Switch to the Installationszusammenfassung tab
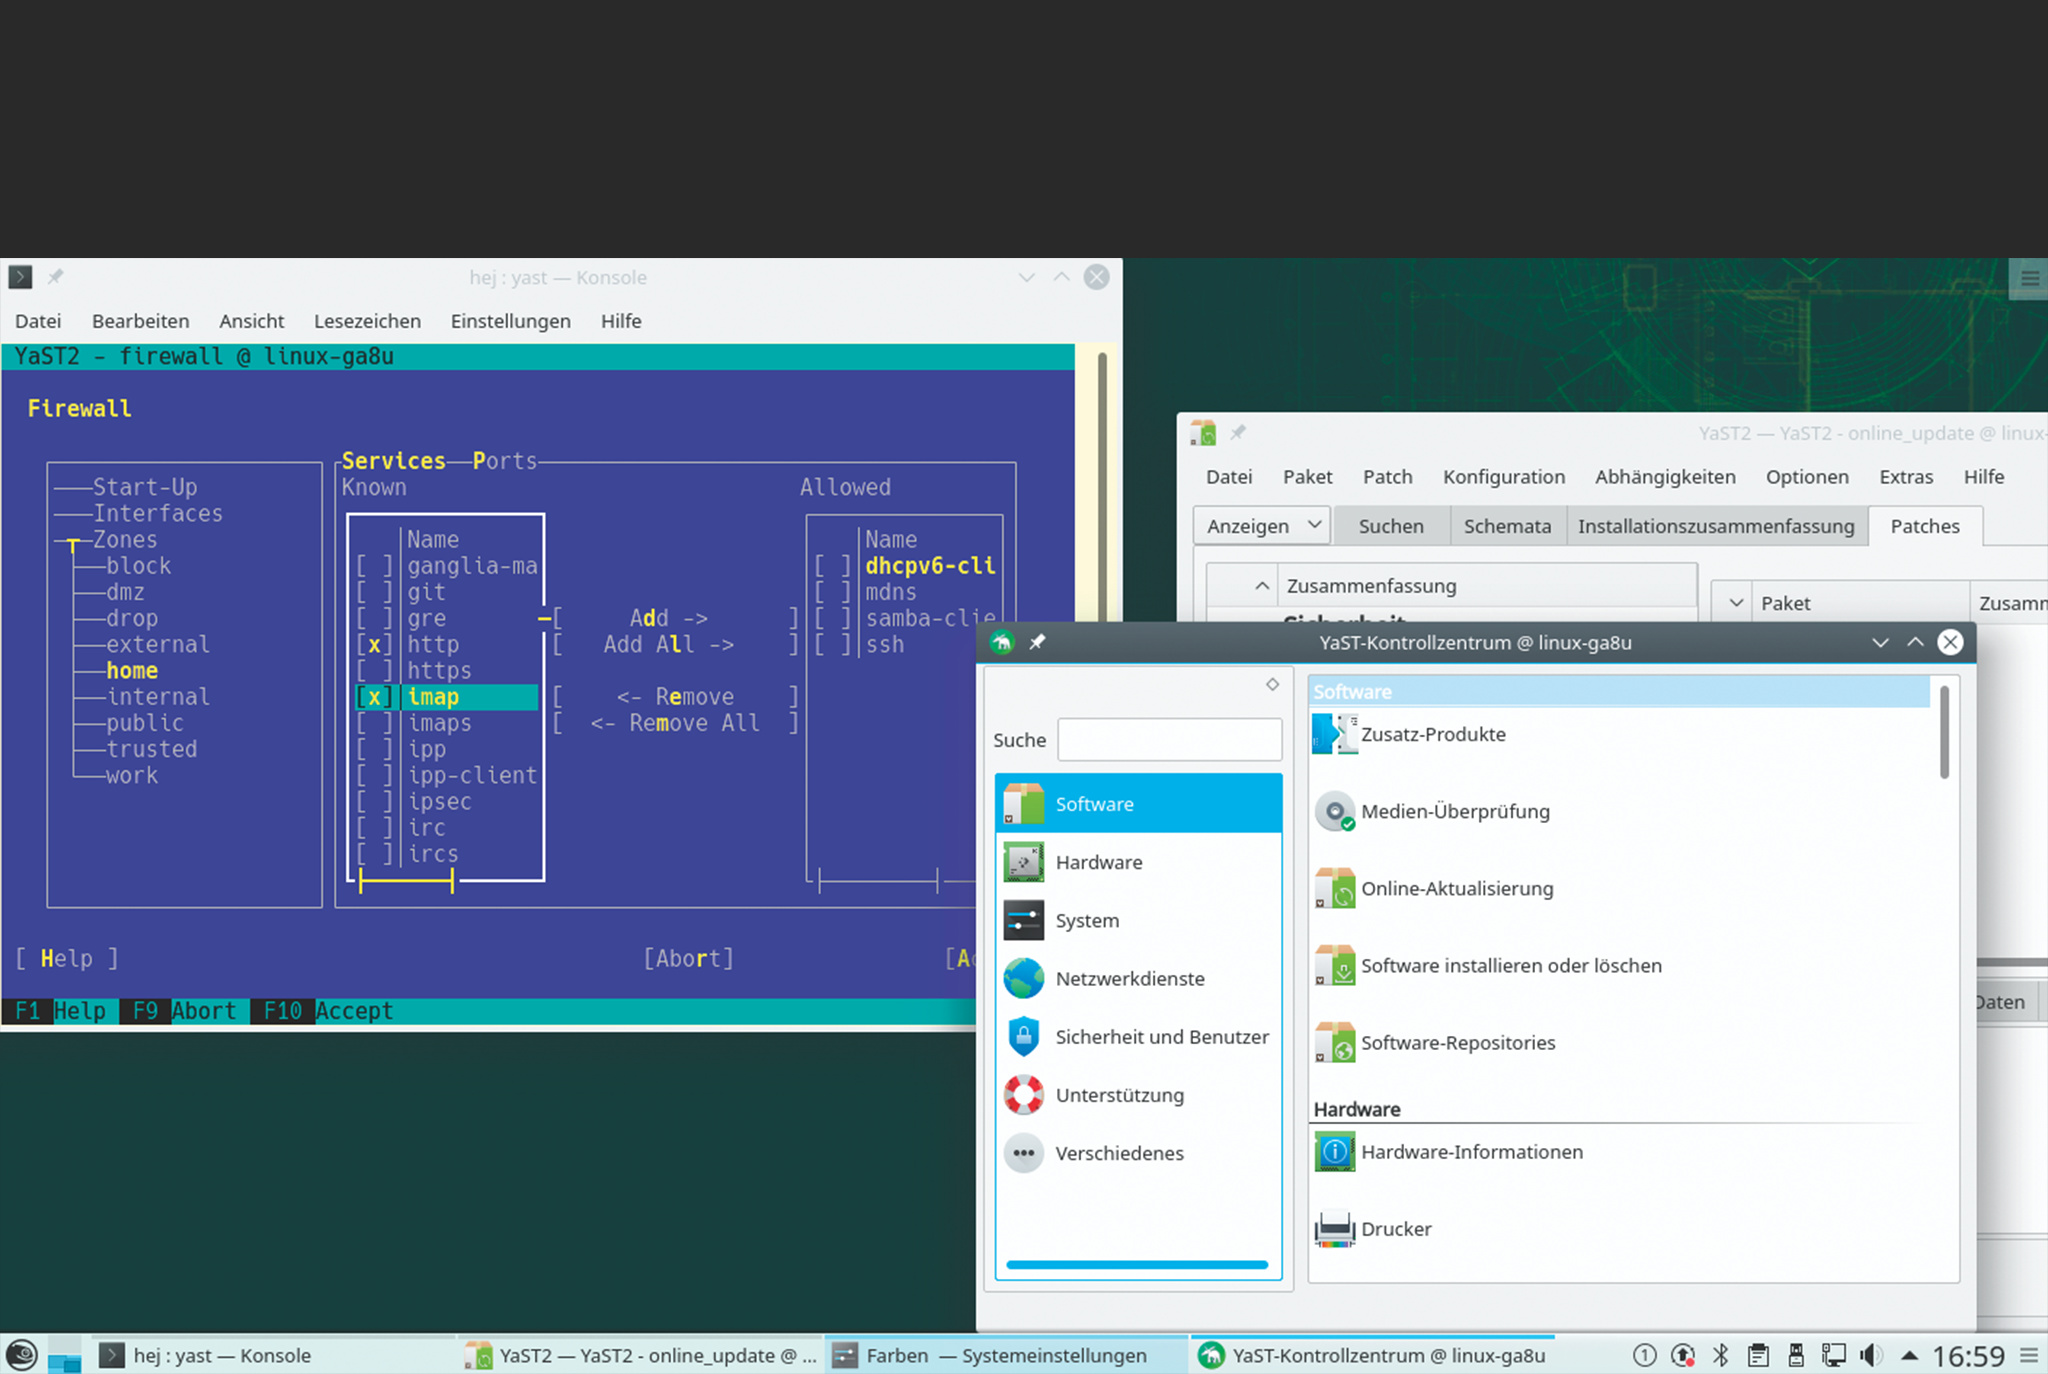Image resolution: width=2048 pixels, height=1374 pixels. pyautogui.click(x=1715, y=526)
